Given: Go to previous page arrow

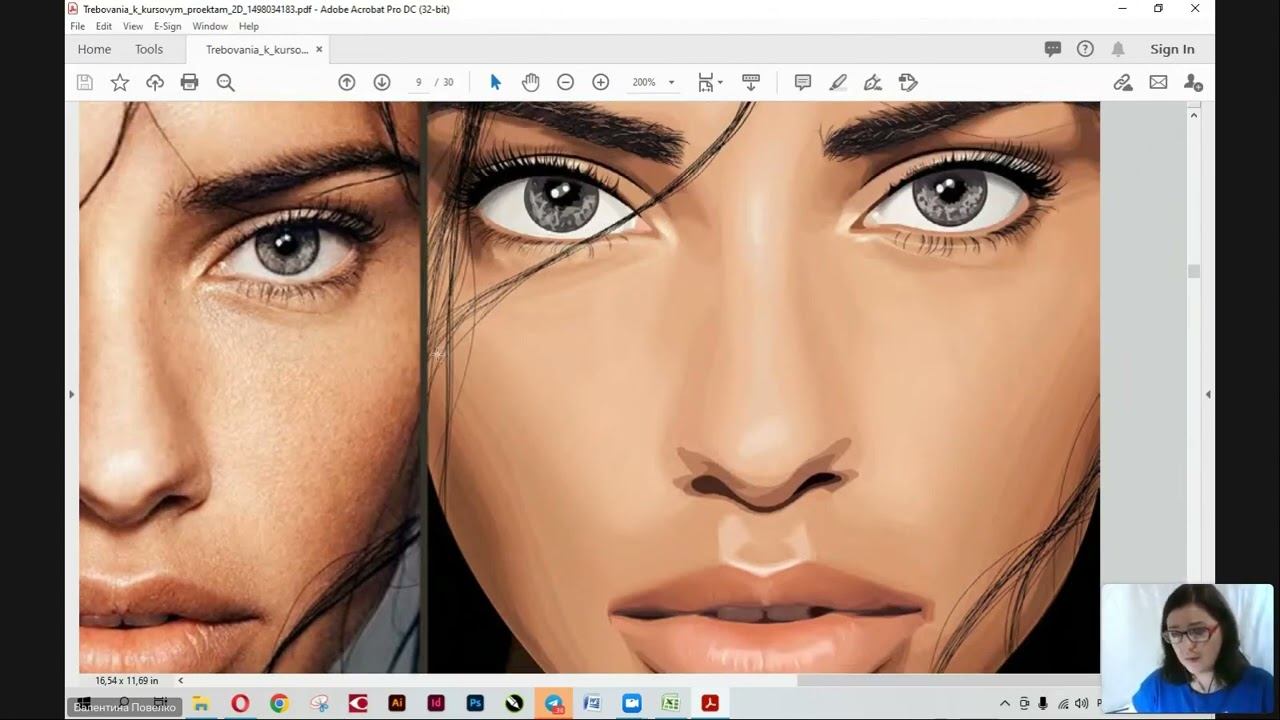Looking at the screenshot, I should point(347,82).
